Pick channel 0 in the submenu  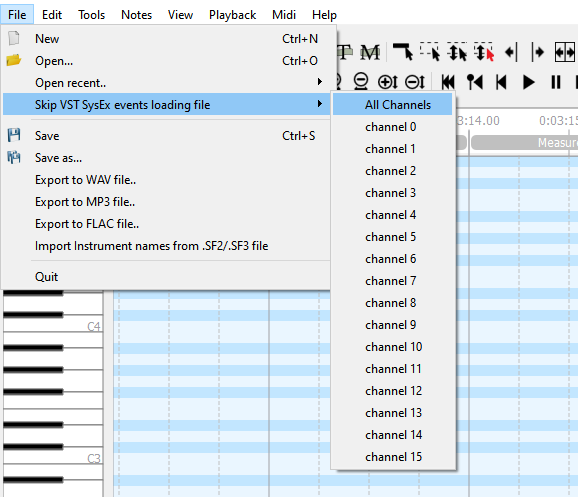click(393, 127)
